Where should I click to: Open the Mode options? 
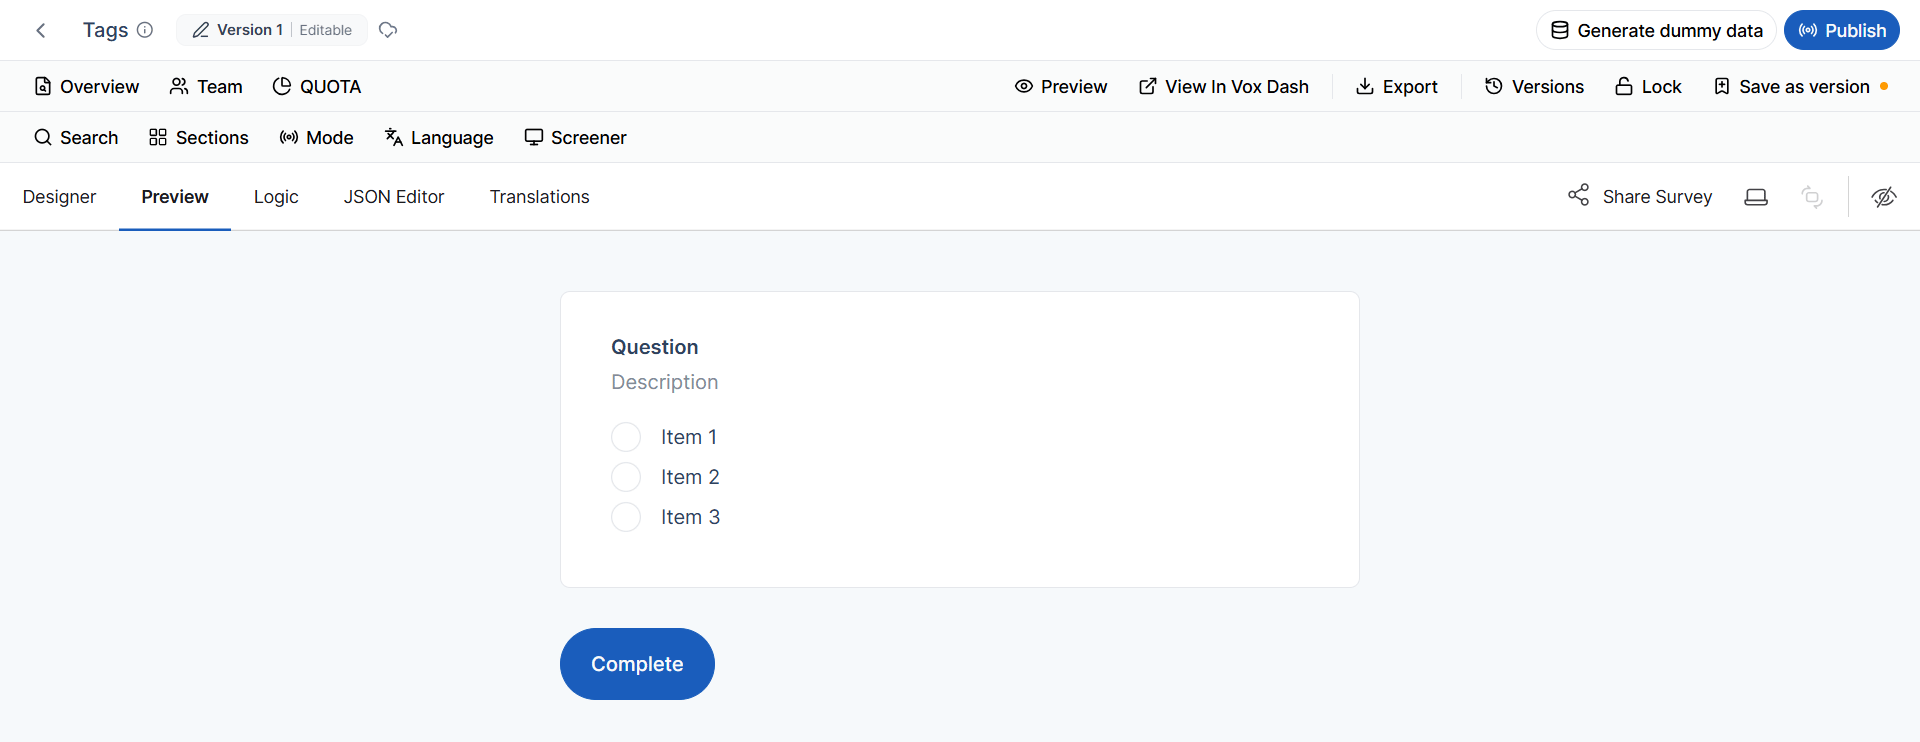(x=316, y=138)
